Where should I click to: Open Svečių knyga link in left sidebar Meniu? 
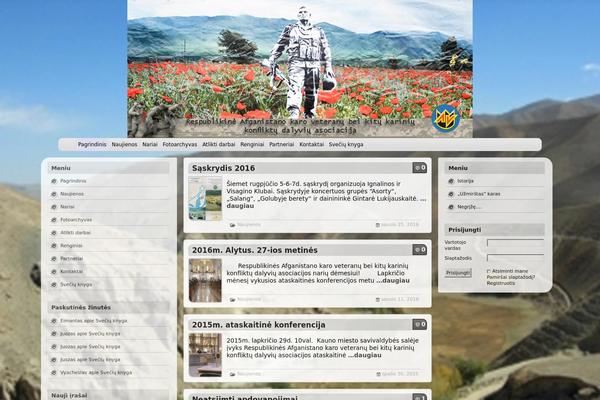(x=76, y=285)
